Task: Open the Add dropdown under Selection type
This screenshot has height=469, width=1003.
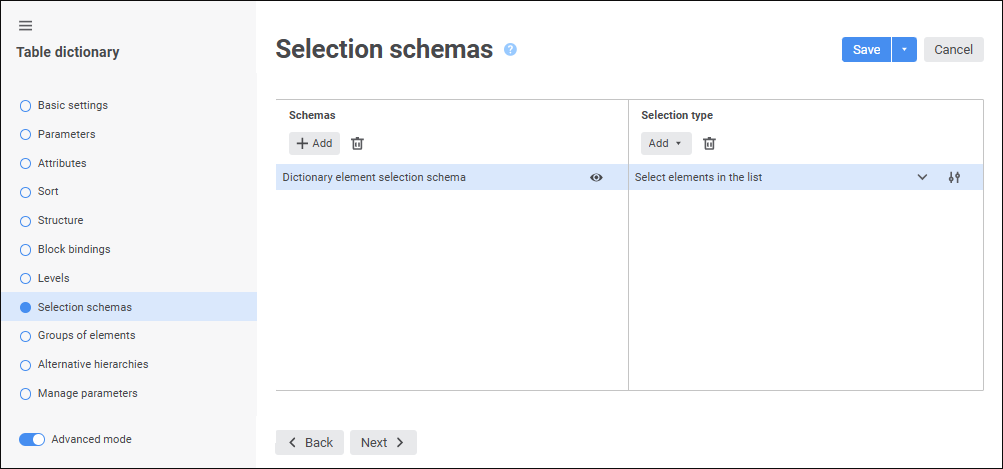Action: (x=666, y=143)
